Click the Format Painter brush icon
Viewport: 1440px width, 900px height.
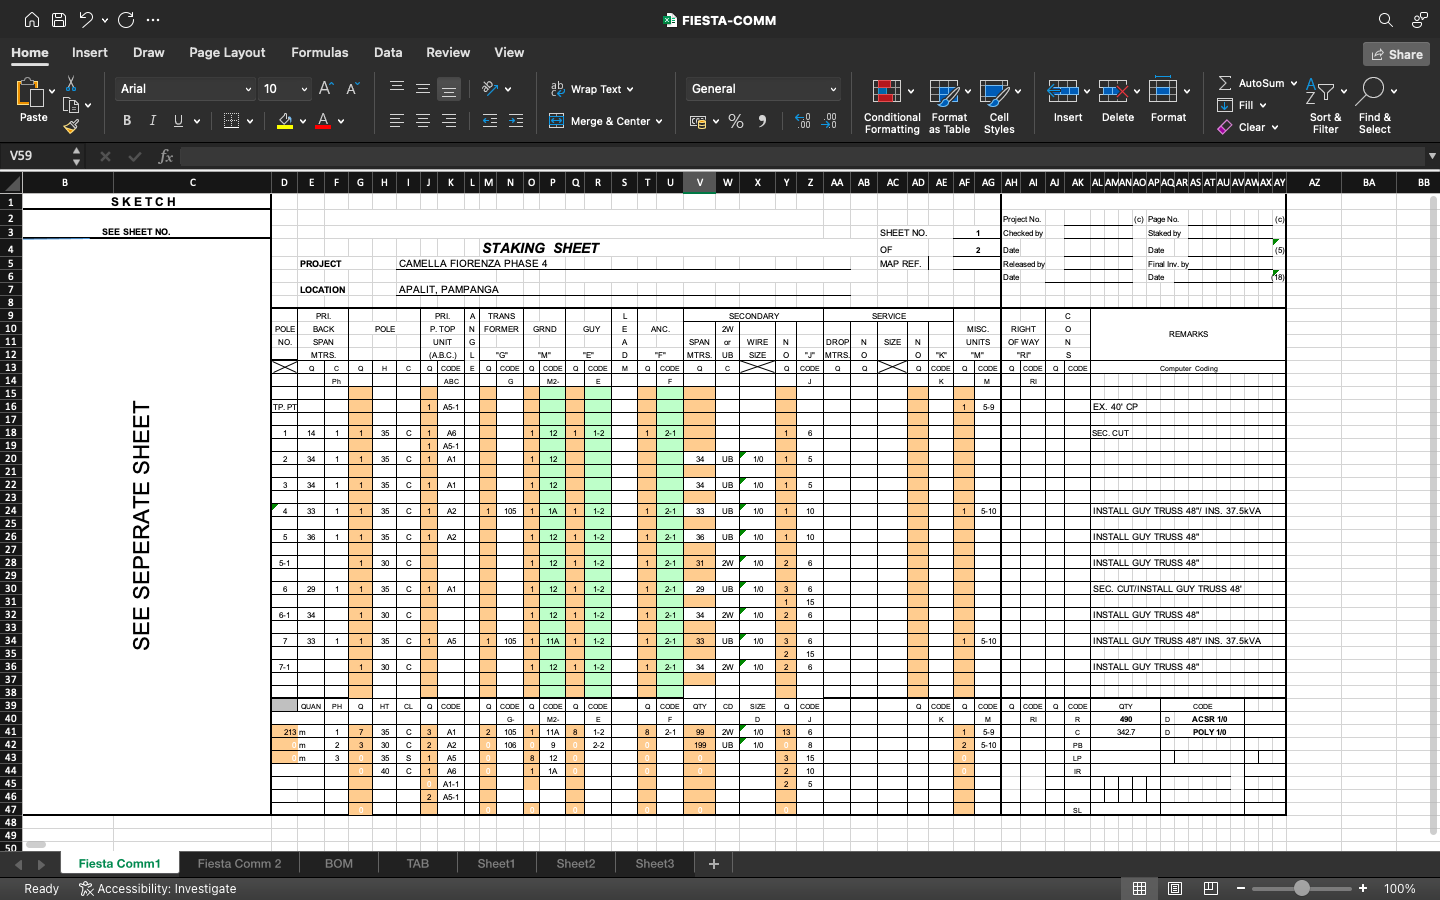[x=71, y=126]
